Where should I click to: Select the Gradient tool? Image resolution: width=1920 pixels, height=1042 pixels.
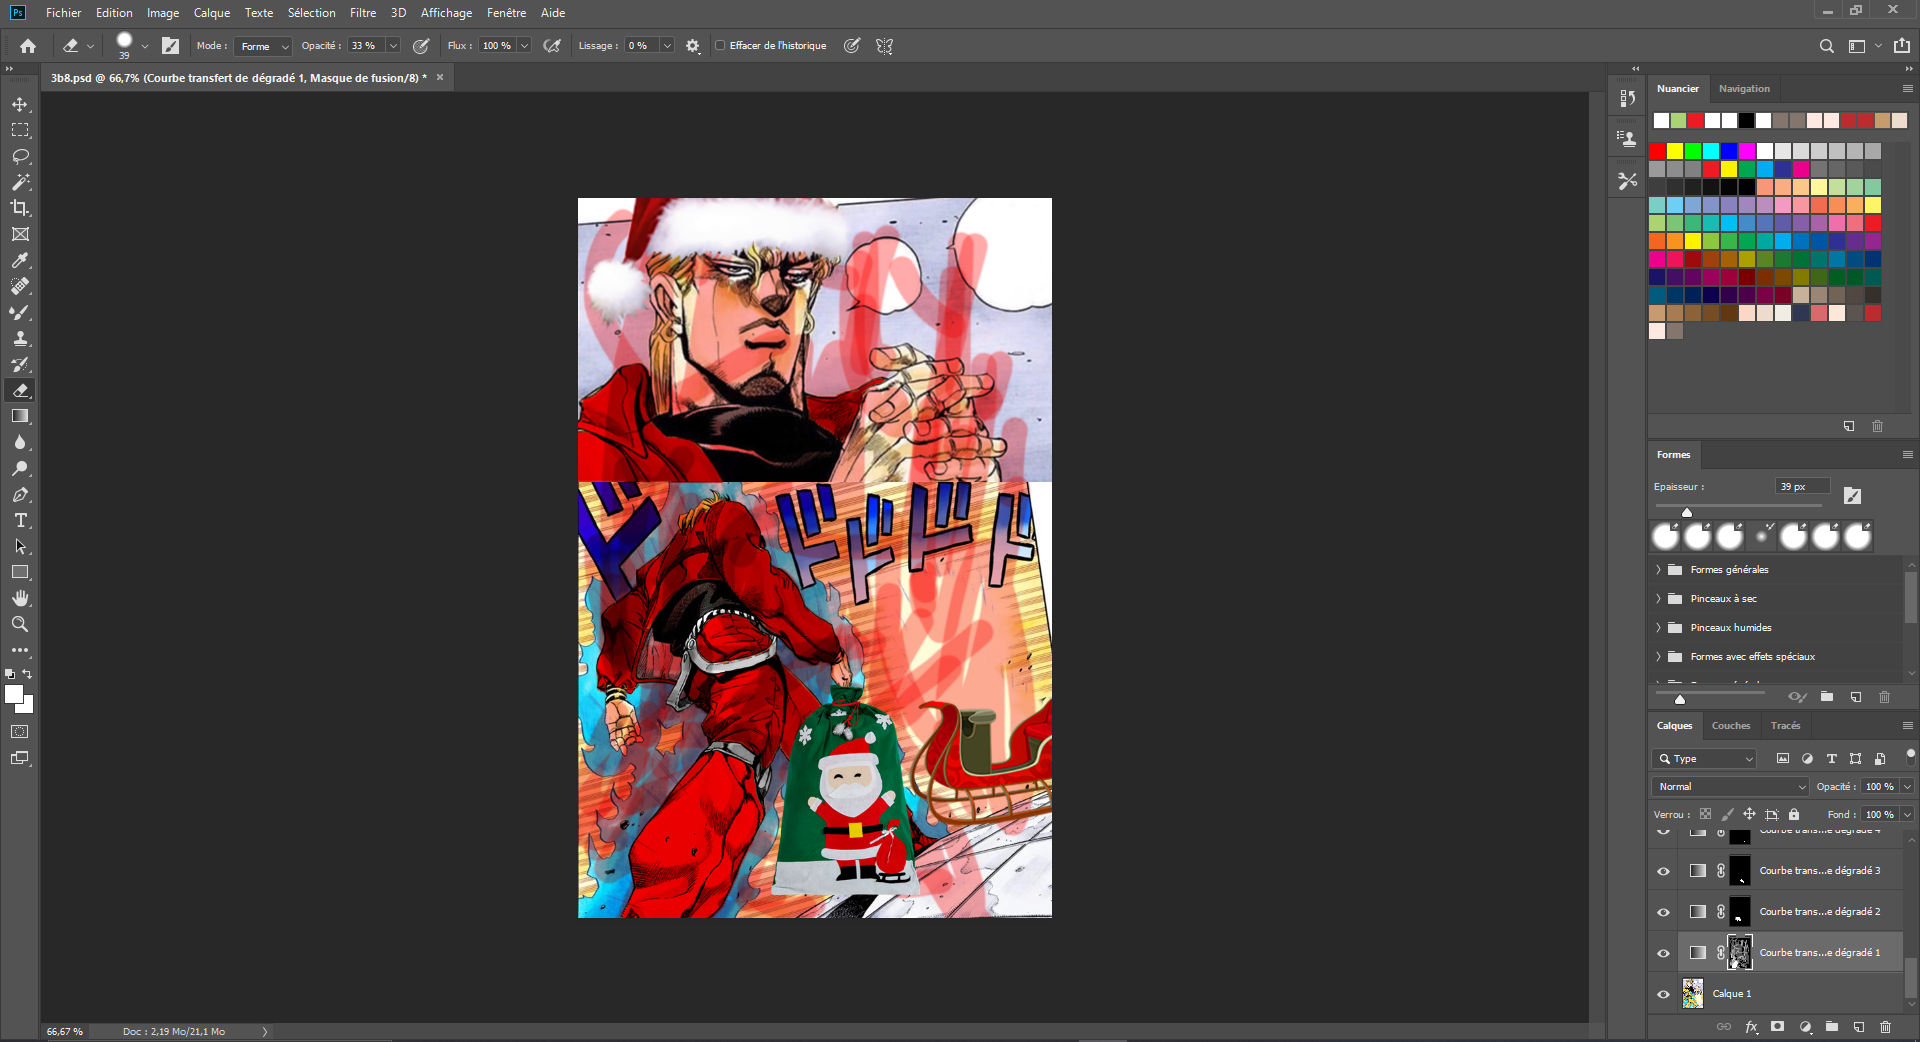point(20,416)
